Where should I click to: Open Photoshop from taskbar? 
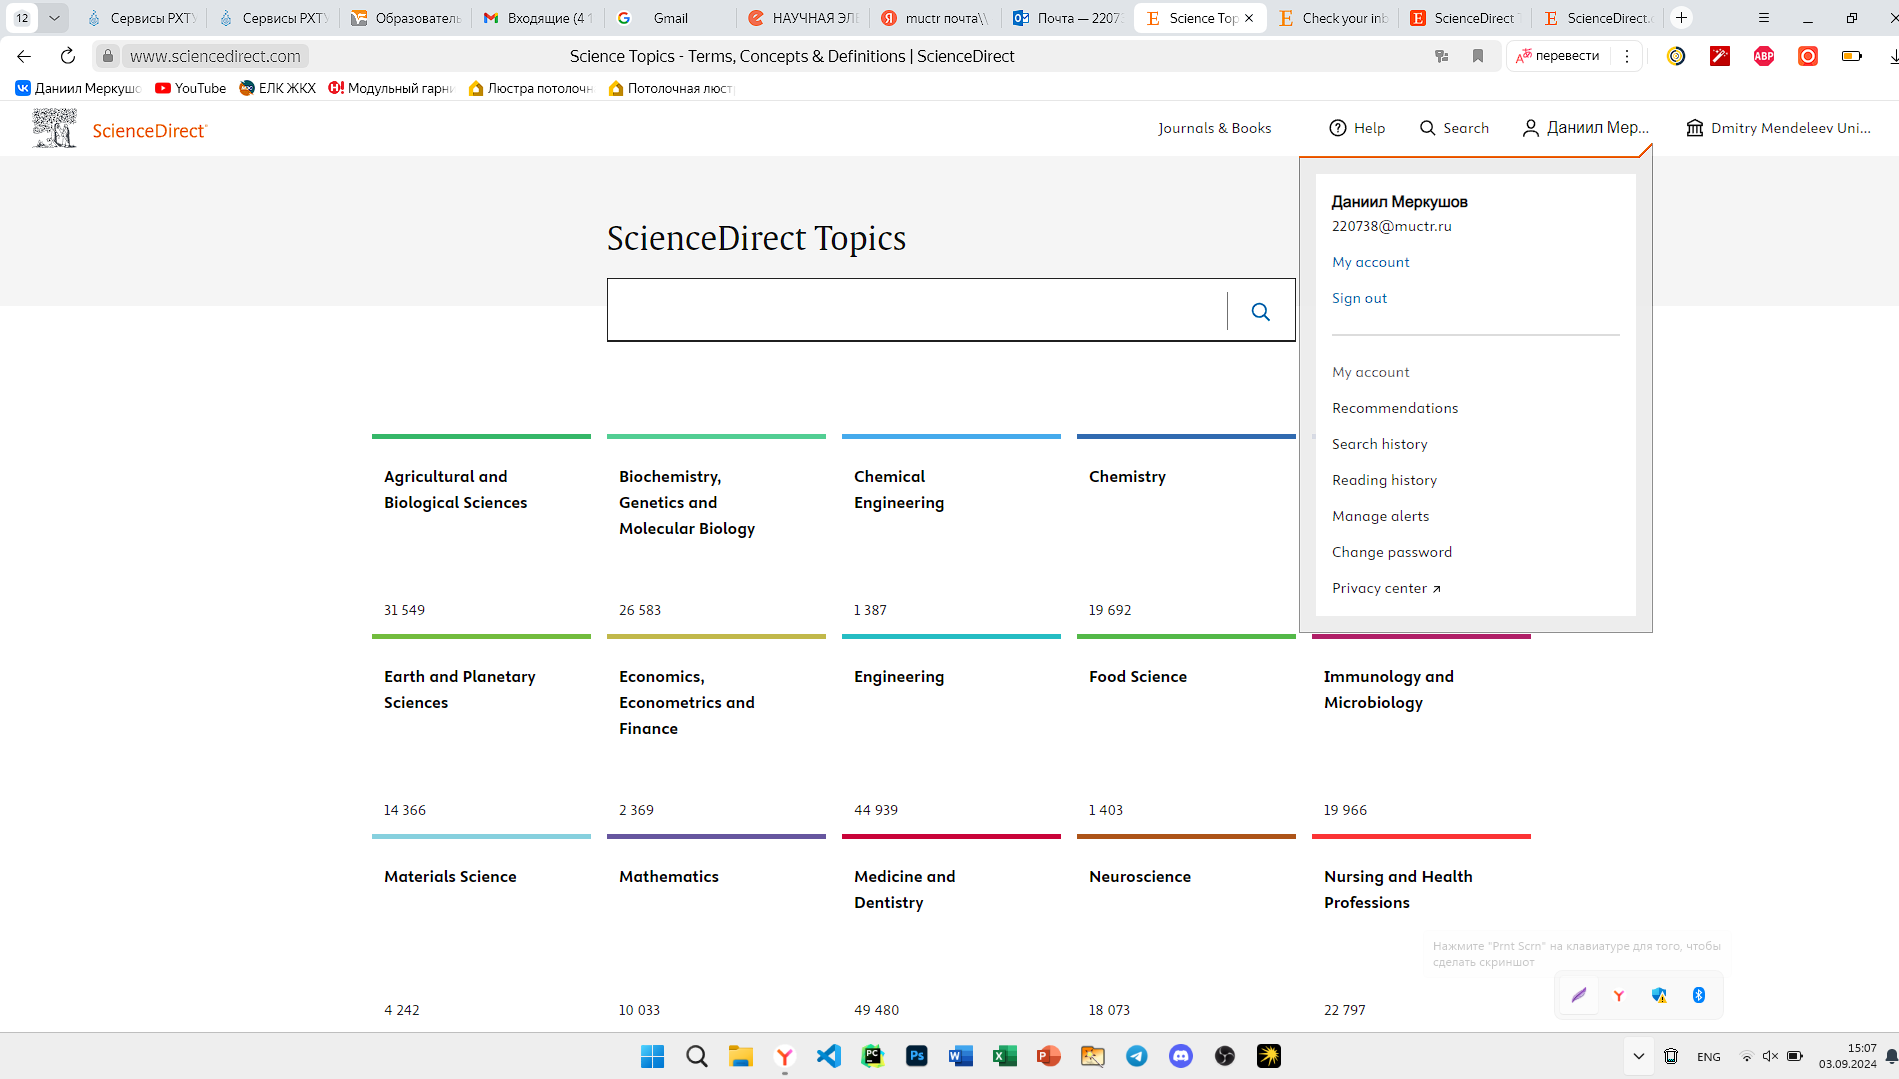(x=917, y=1056)
